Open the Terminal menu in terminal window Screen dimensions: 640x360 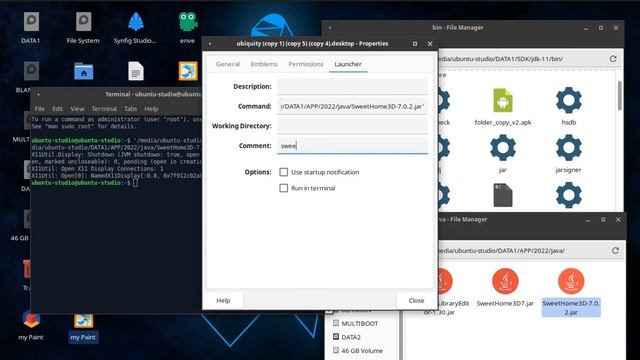[104, 109]
